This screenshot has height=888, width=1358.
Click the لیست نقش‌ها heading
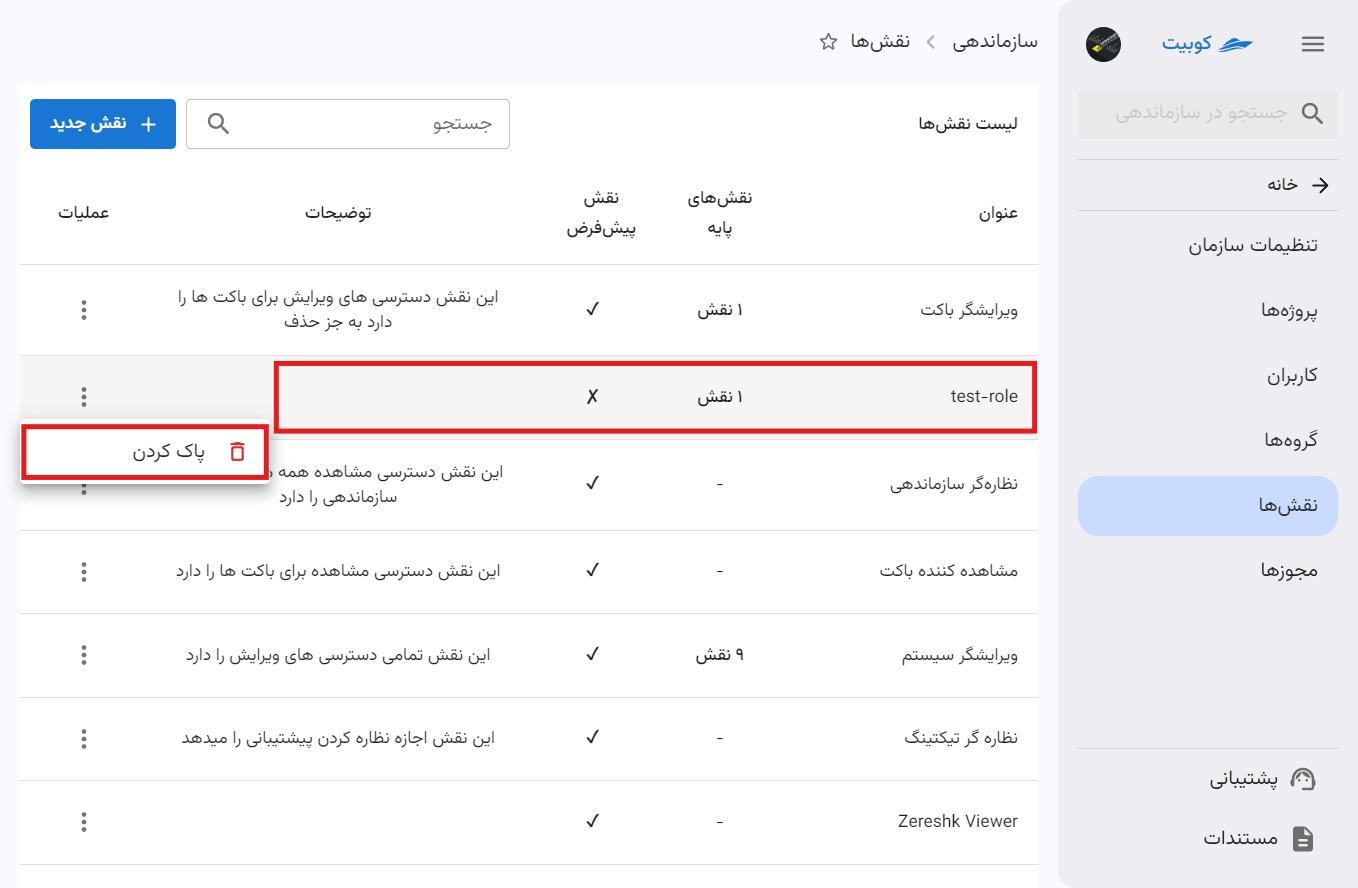point(968,124)
